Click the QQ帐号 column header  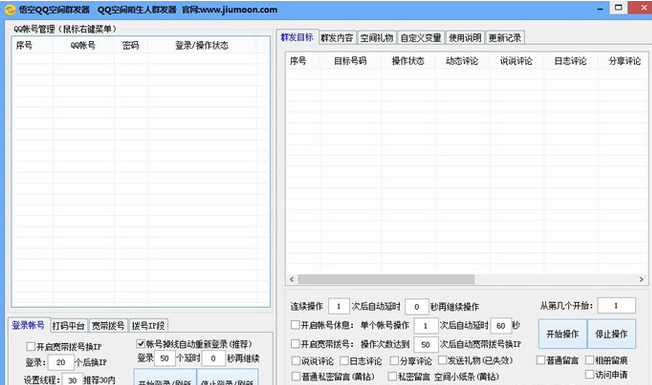tap(83, 45)
